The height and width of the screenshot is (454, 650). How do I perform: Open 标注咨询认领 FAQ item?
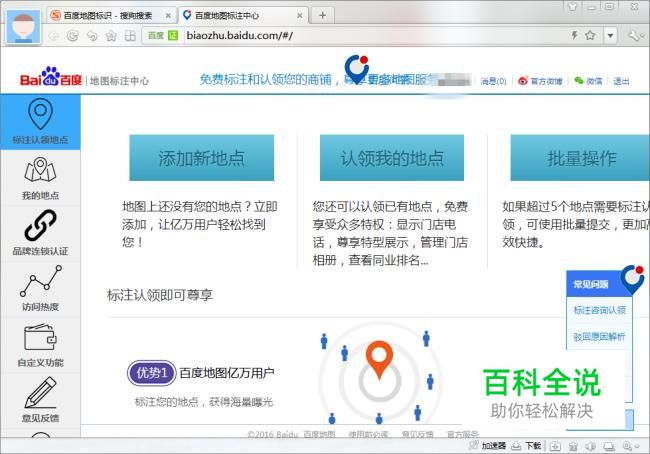599,310
